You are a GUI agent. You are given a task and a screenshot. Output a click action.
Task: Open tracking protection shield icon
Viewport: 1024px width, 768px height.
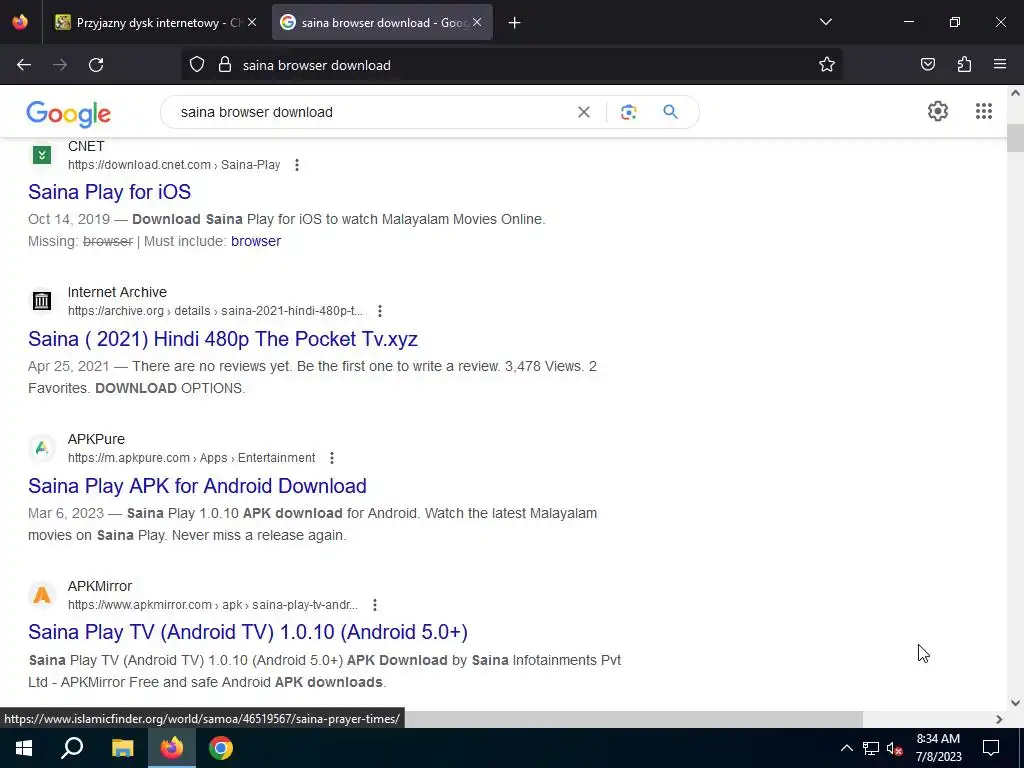(x=197, y=65)
